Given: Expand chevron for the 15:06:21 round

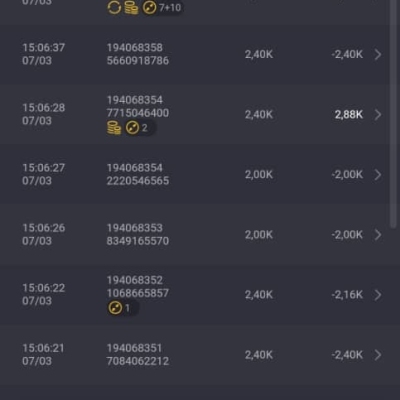Looking at the screenshot, I should 378,355.
